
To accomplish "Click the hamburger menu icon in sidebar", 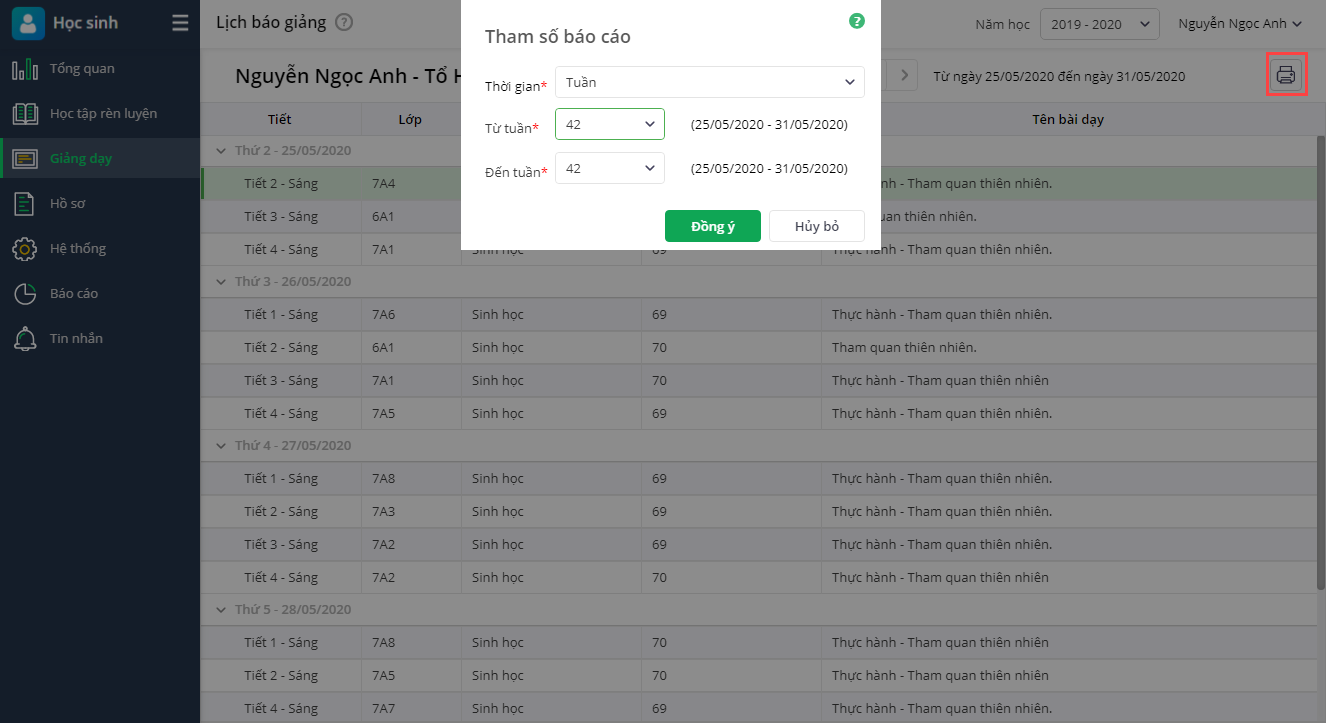I will point(180,23).
